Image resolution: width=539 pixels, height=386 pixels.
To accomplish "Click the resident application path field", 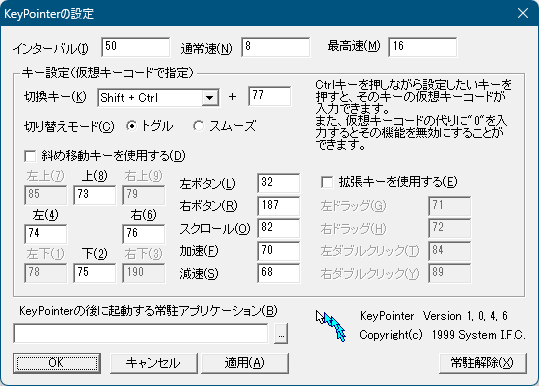I will coord(141,333).
